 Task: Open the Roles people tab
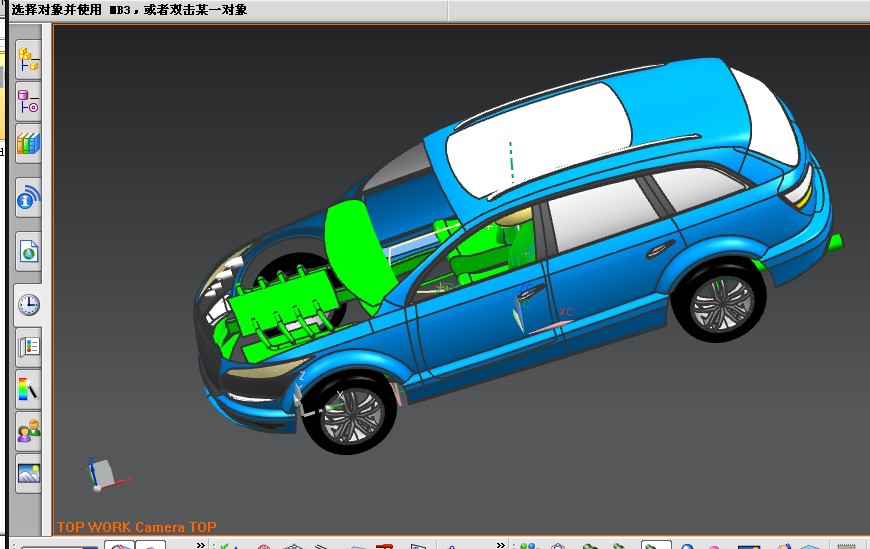point(28,431)
